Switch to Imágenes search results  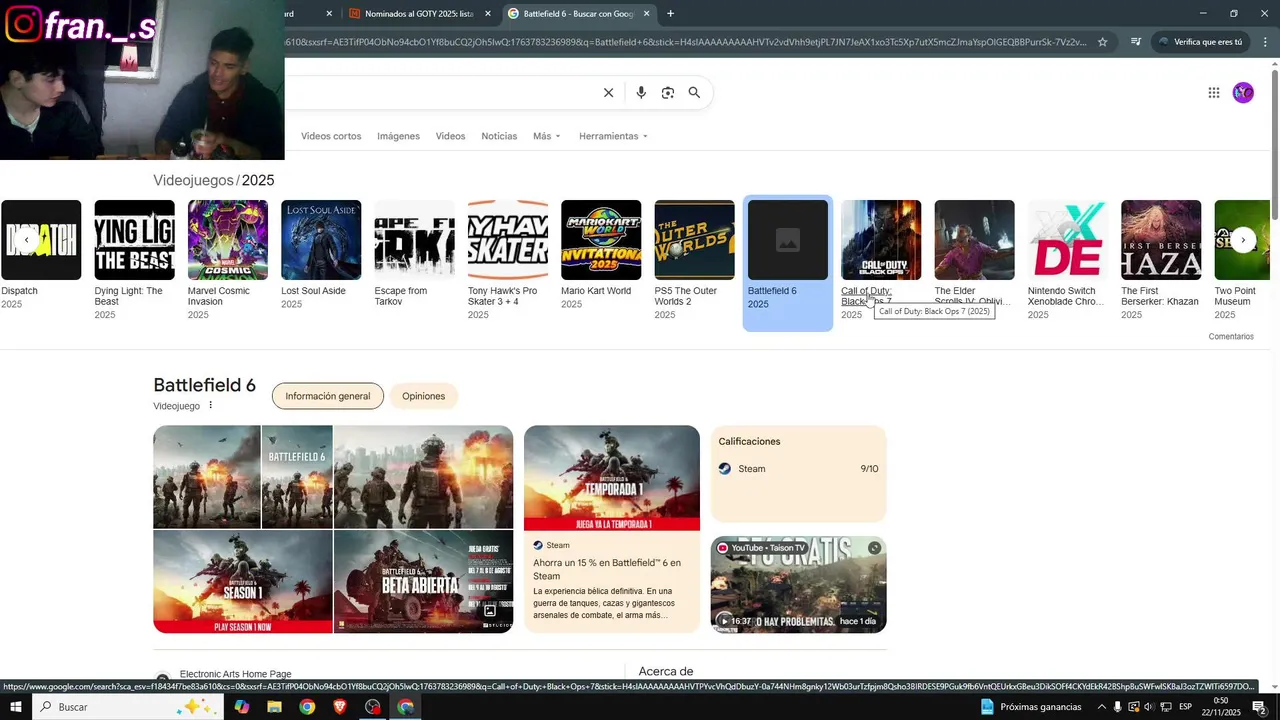[x=398, y=136]
